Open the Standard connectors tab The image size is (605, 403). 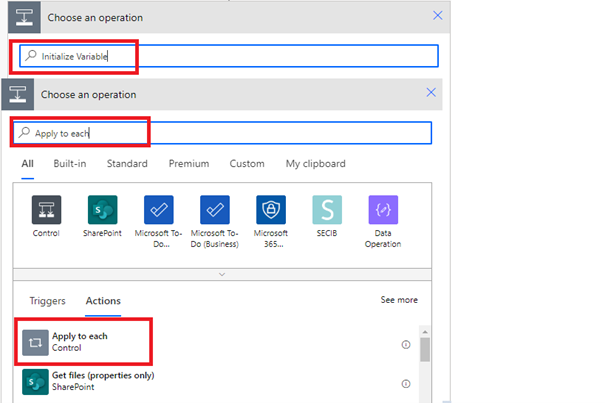point(127,164)
